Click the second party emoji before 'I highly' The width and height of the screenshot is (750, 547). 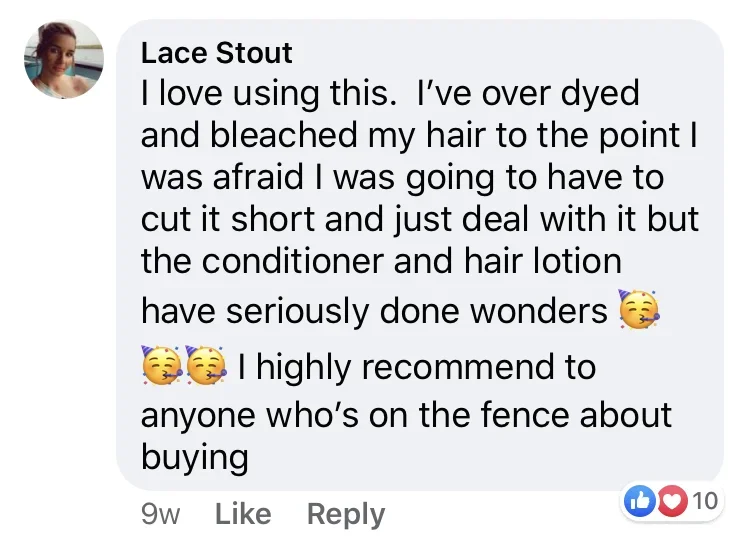207,365
